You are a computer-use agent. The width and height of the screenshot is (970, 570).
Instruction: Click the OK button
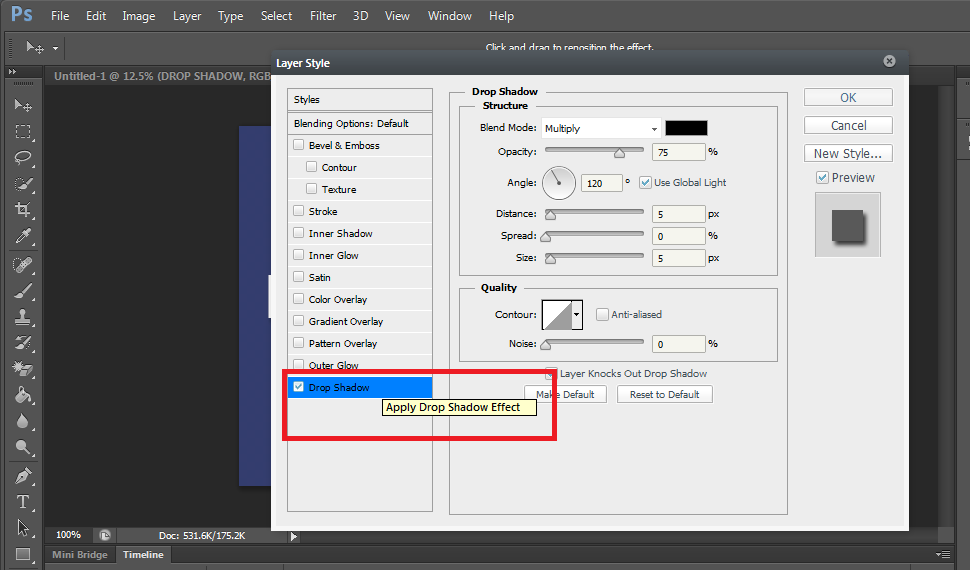click(x=848, y=97)
